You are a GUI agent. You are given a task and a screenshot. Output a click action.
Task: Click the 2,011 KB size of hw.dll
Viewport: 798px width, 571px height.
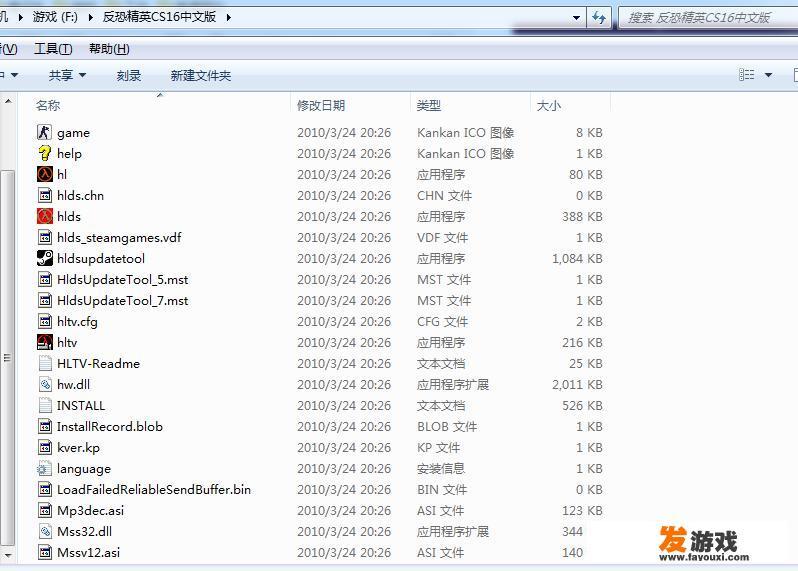(577, 384)
